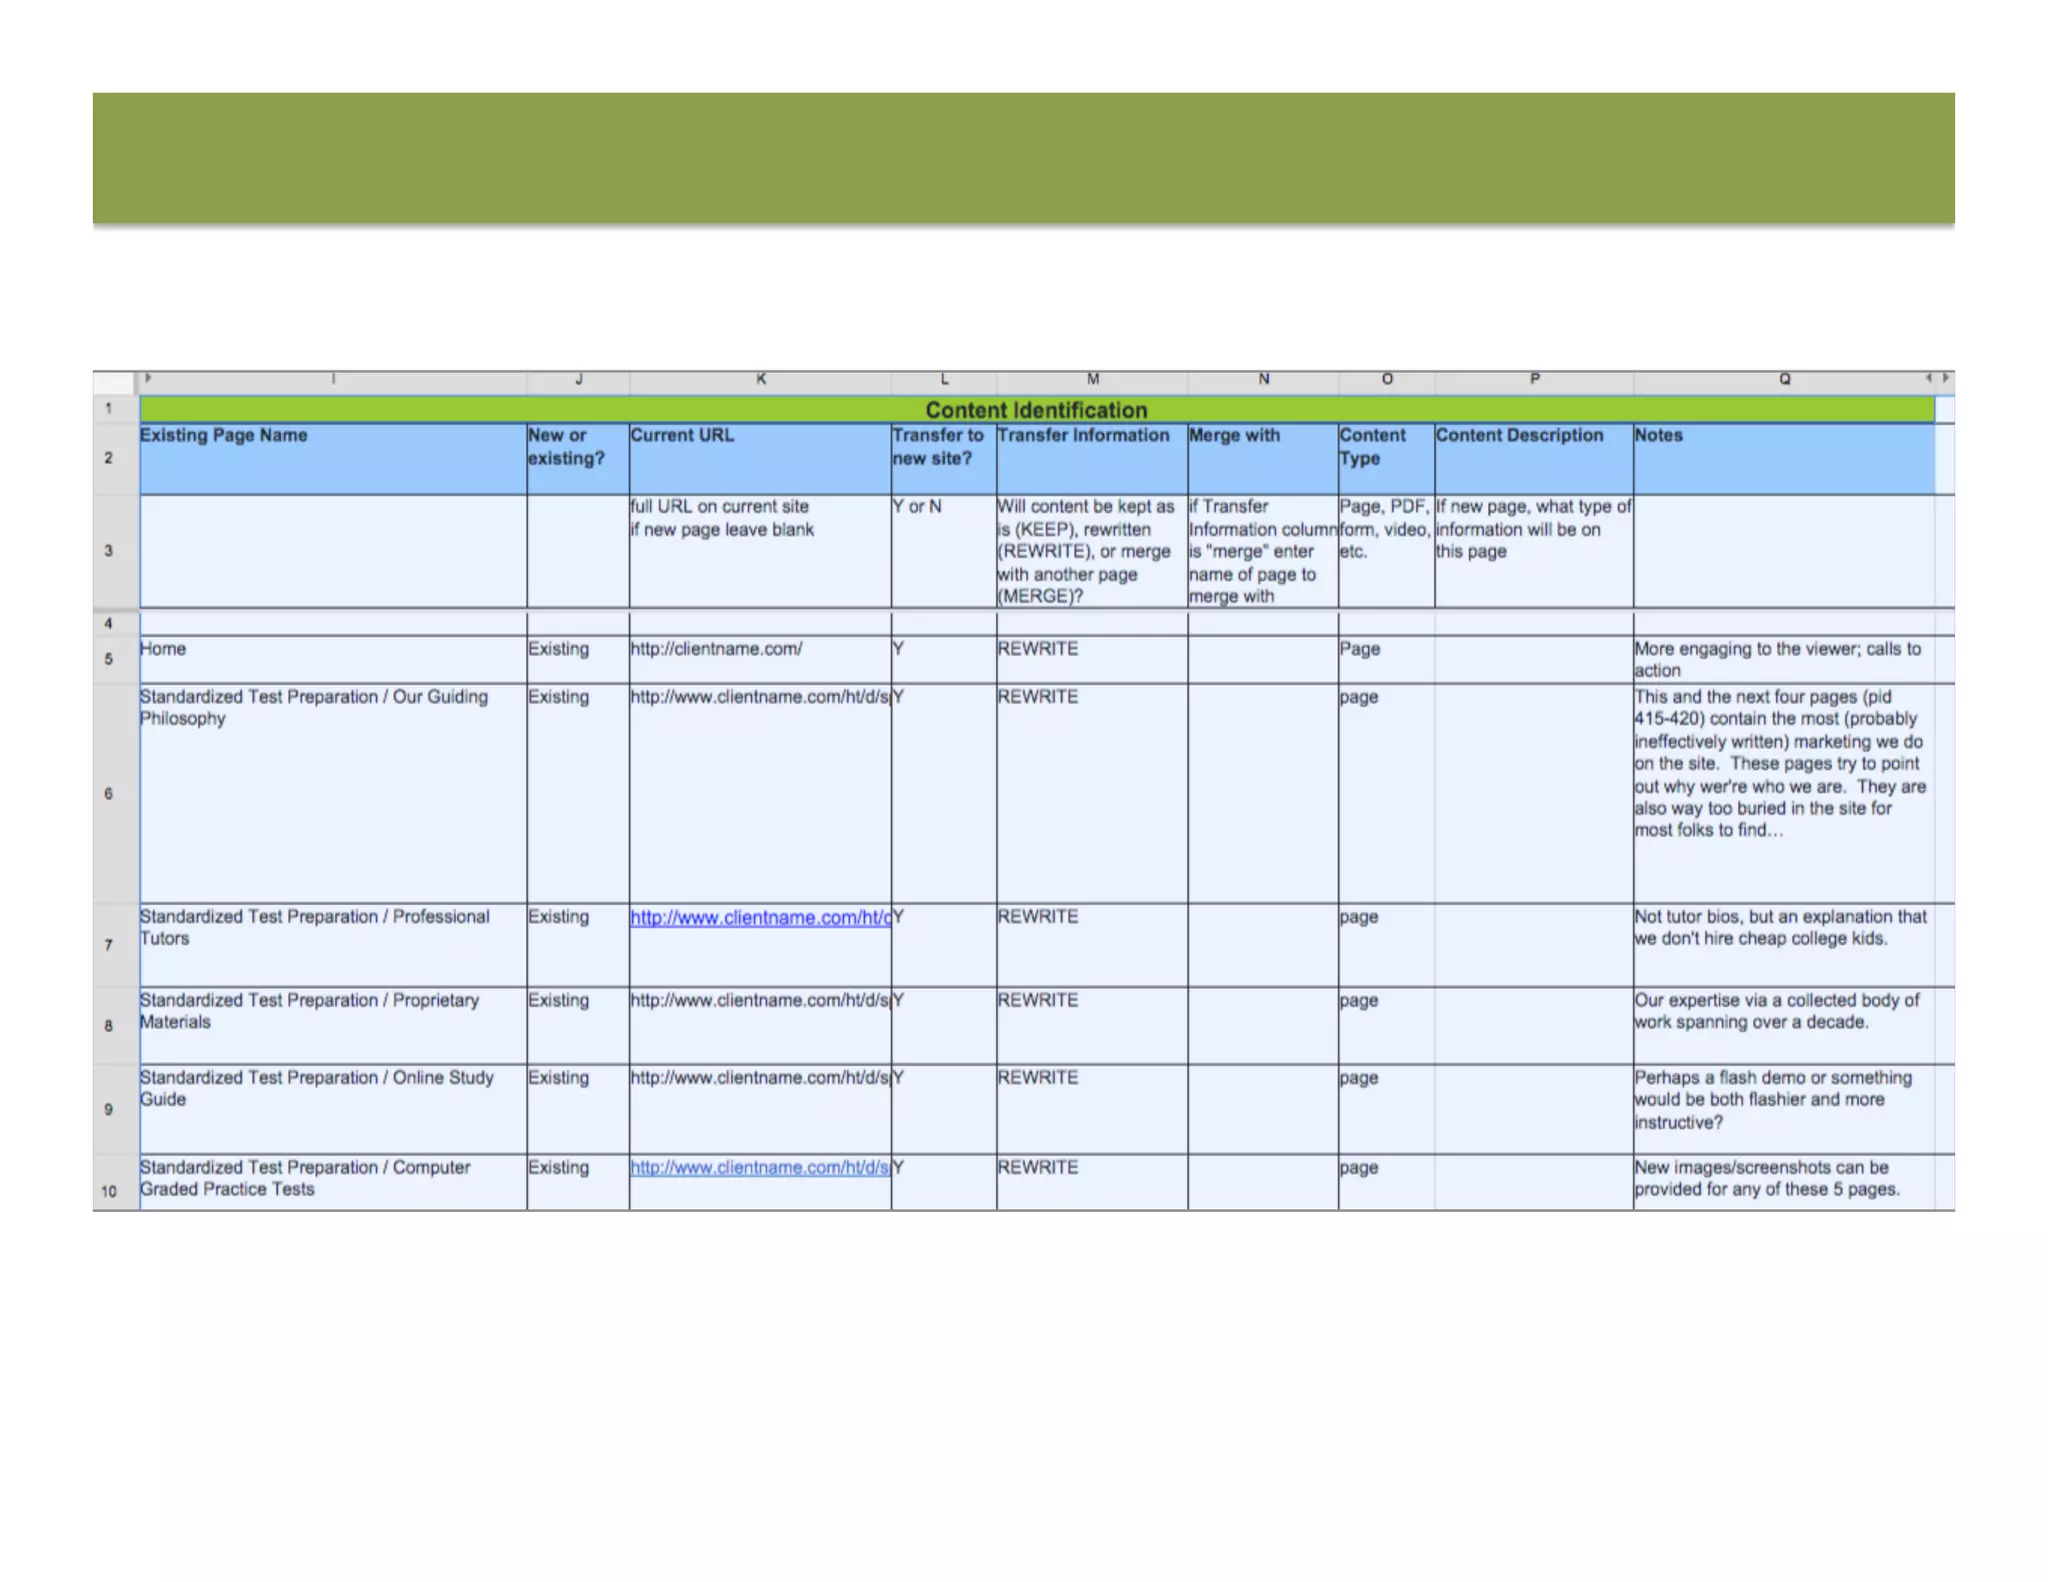Open Professional Tutors clientname.com link

tap(760, 917)
